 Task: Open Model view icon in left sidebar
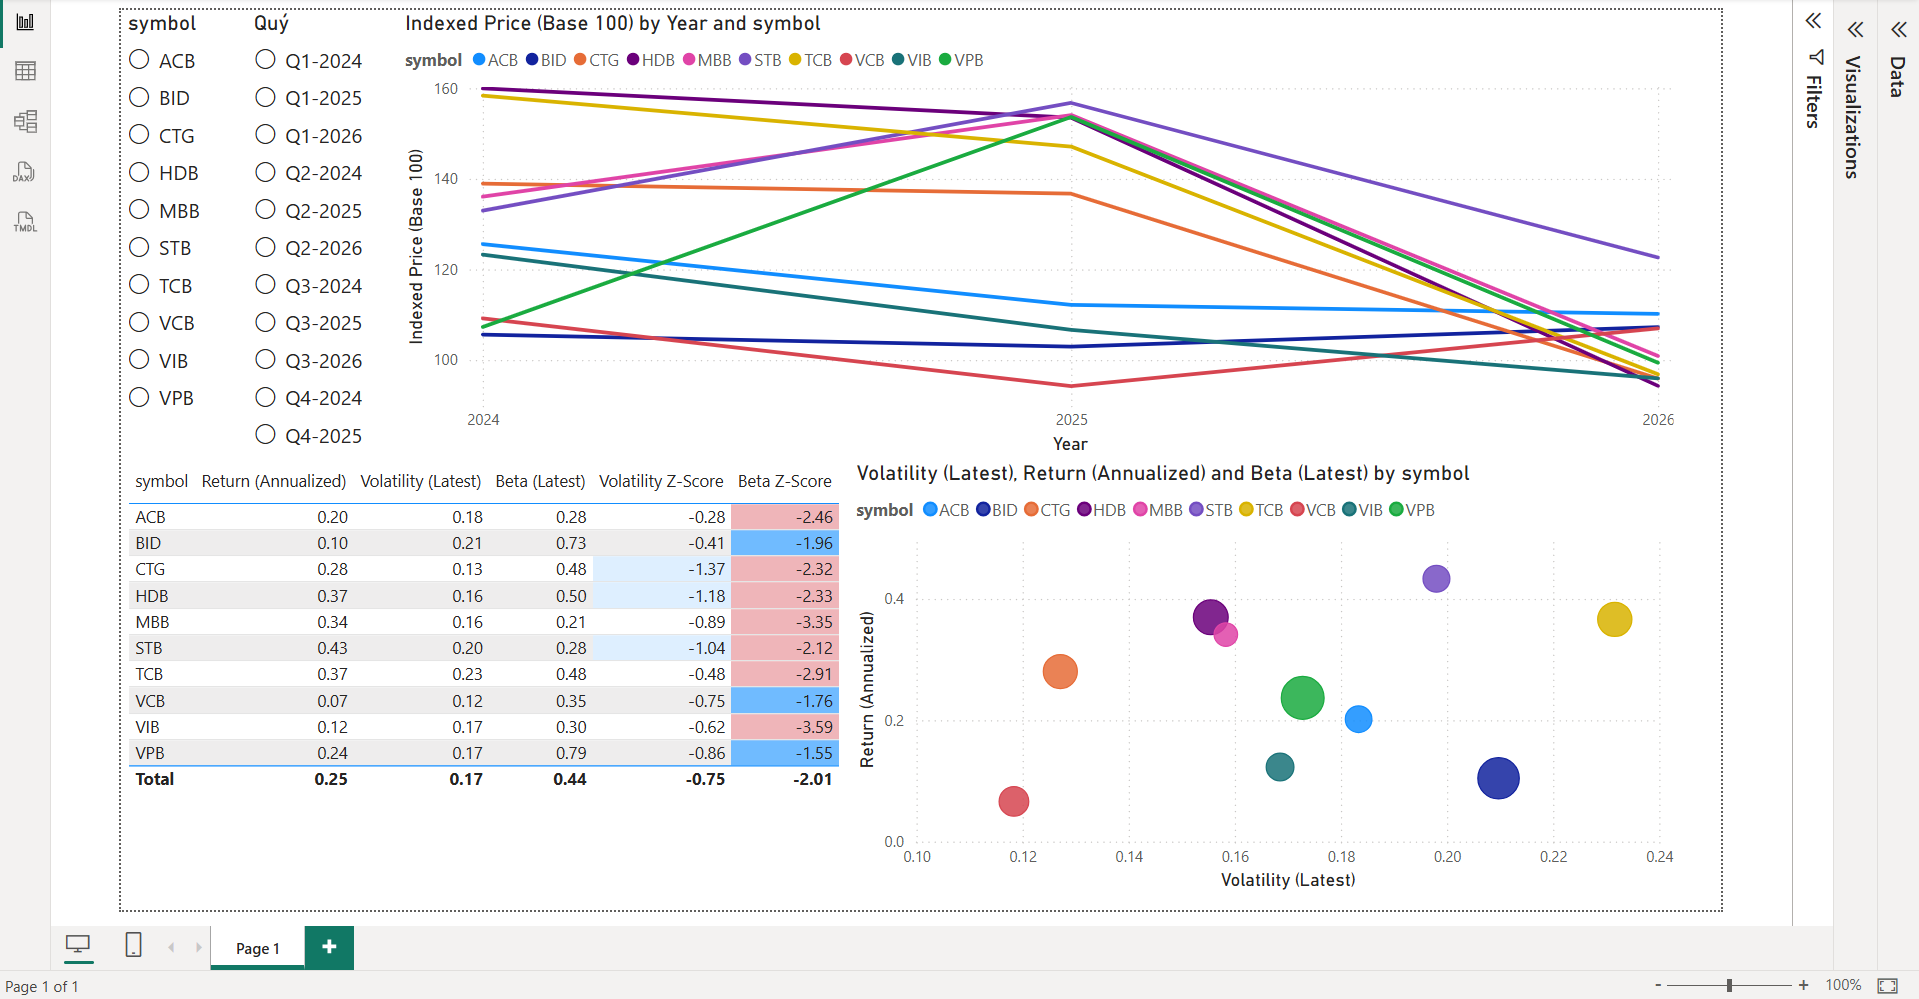[x=25, y=122]
